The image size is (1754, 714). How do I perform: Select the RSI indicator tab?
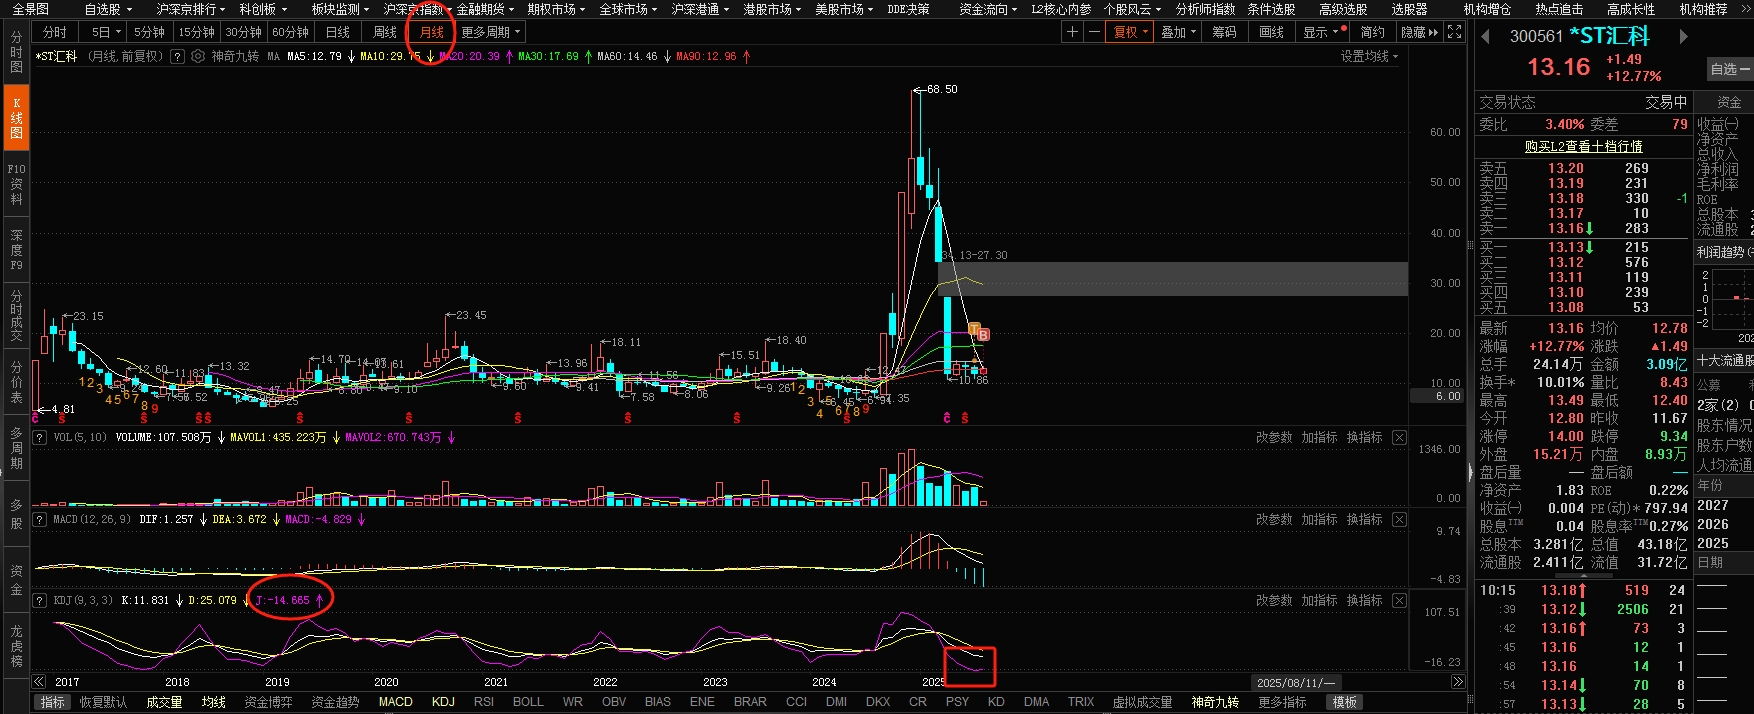484,702
